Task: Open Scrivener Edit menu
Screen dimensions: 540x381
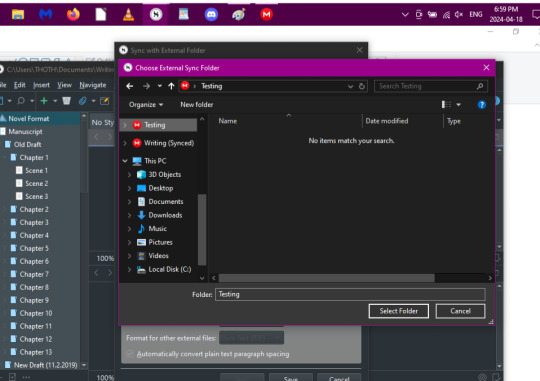Action: click(x=20, y=85)
